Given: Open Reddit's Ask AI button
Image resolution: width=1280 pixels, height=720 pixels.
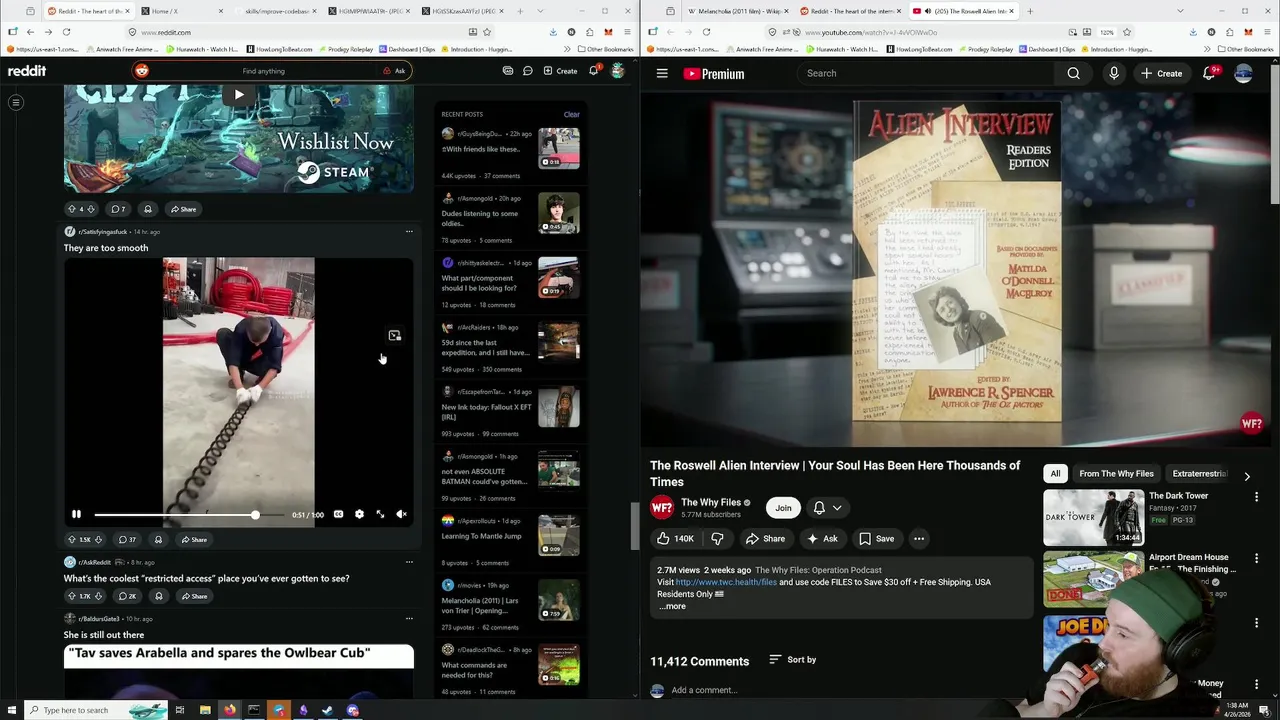Looking at the screenshot, I should (x=394, y=71).
